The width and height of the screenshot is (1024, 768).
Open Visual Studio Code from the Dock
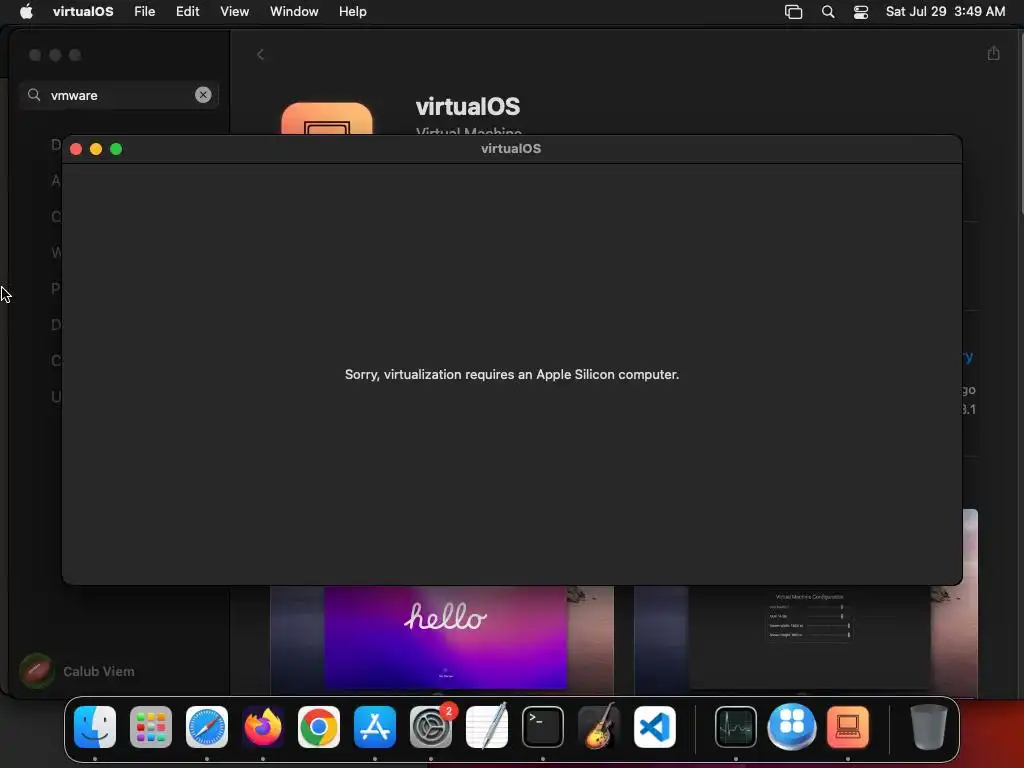(654, 727)
